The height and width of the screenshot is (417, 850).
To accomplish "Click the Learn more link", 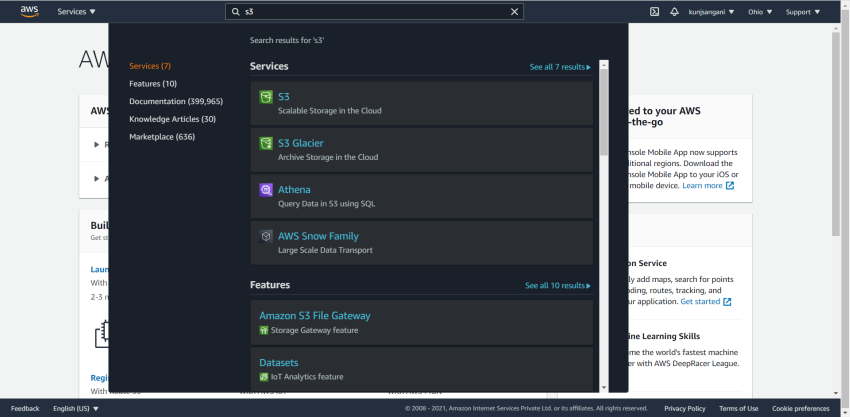I will (702, 185).
